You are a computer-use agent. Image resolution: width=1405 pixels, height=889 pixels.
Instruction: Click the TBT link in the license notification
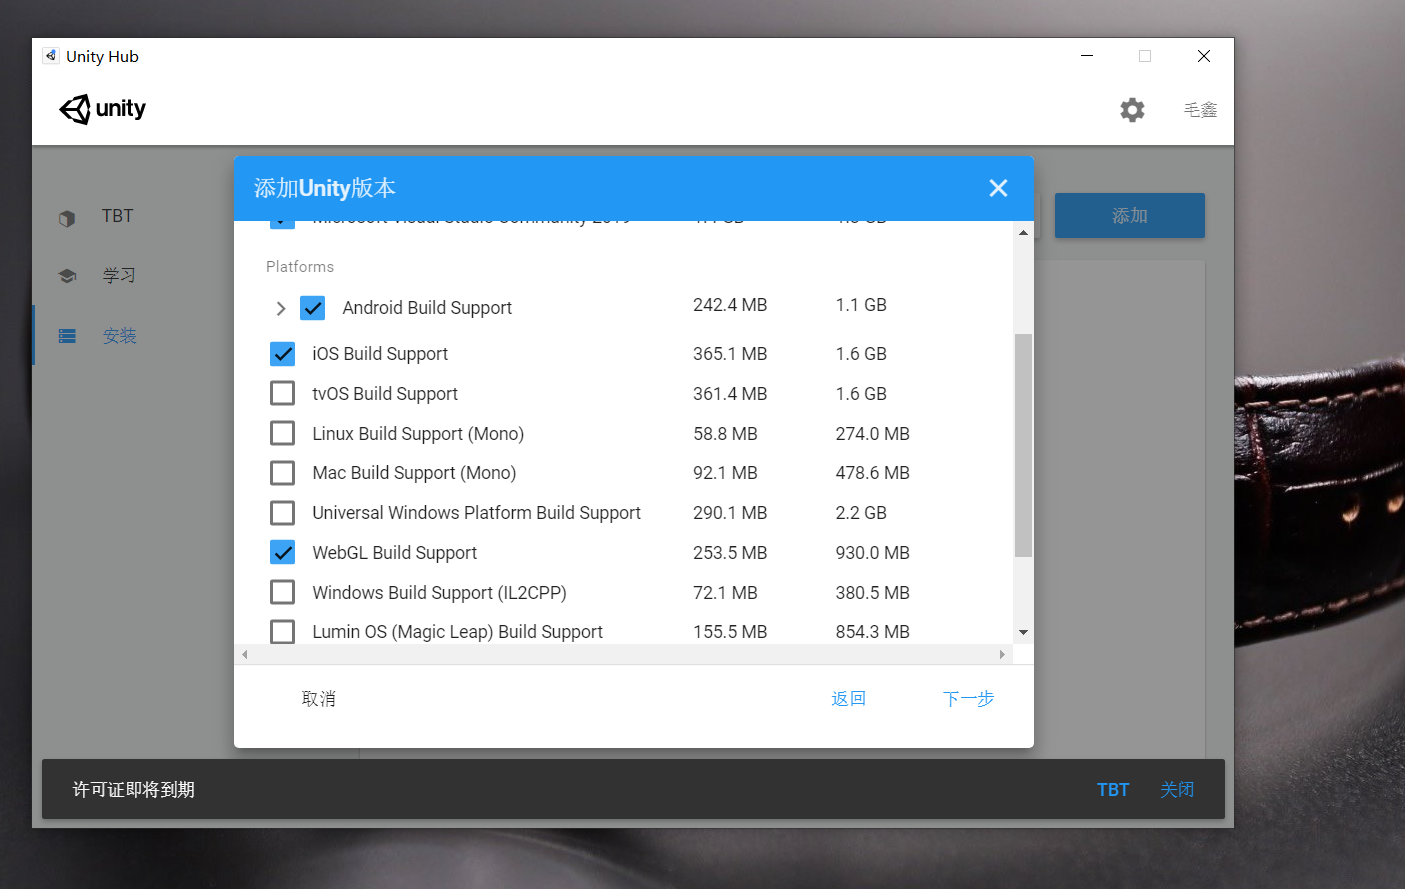tap(1113, 790)
